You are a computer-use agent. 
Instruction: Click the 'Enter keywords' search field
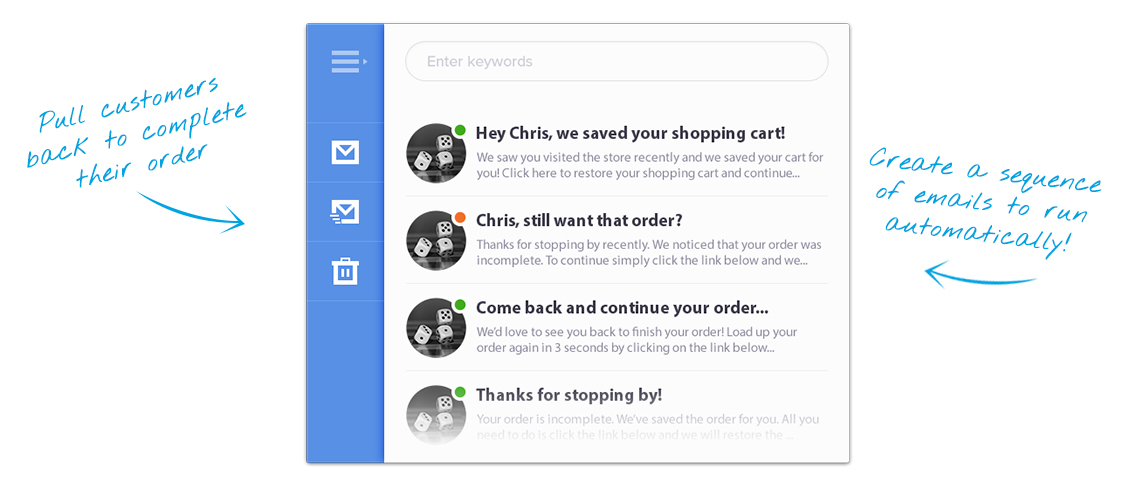pos(616,61)
